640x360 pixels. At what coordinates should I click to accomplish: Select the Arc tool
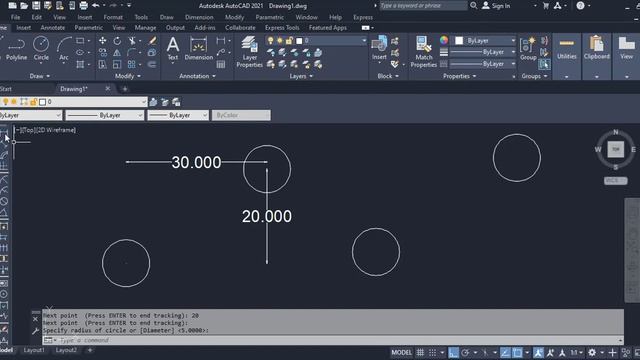[x=64, y=49]
